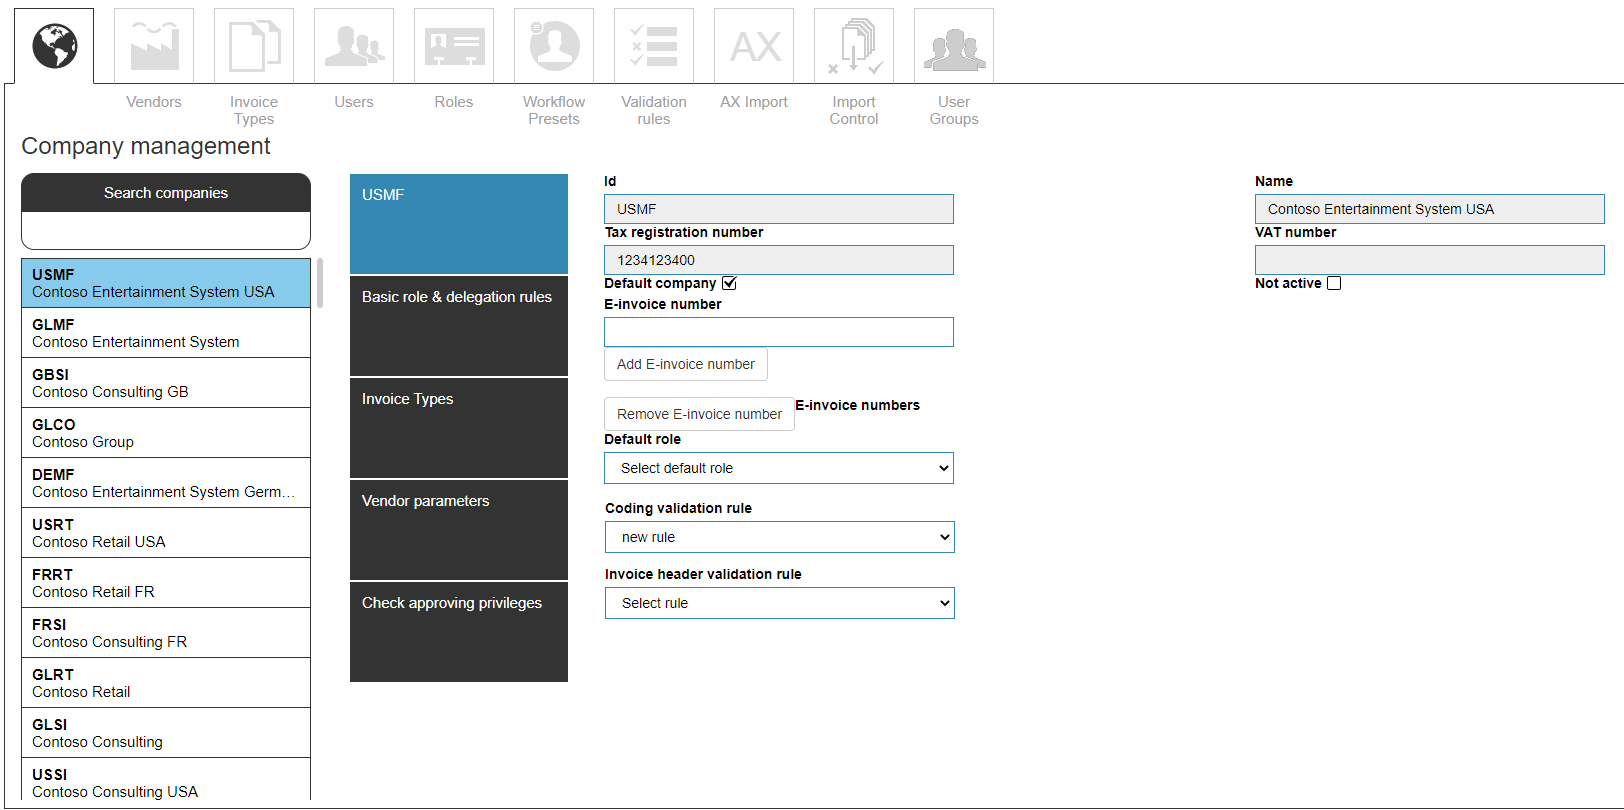Click the AX Import label
Screen dimensions: 1624x810
point(754,102)
